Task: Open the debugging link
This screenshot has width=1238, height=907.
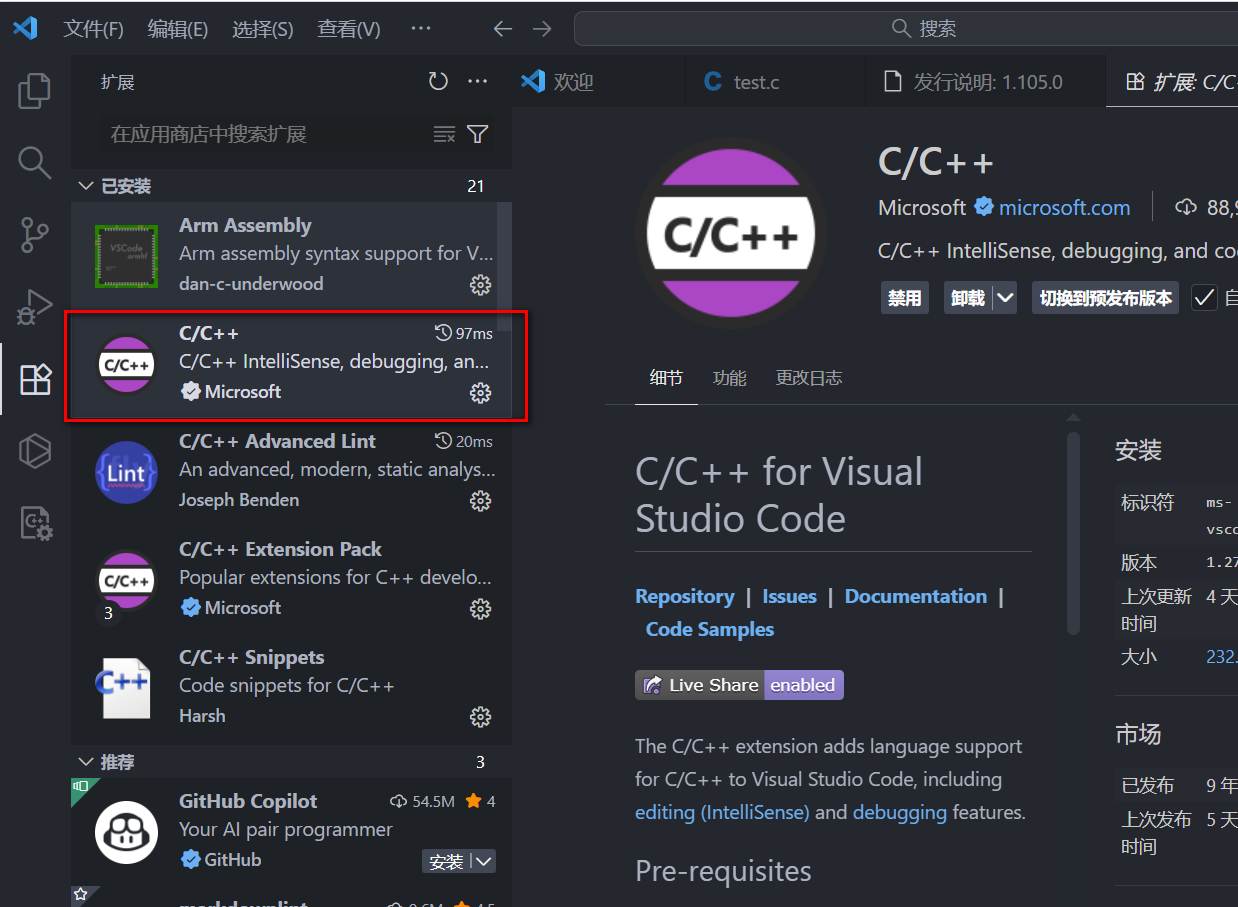Action: click(x=900, y=812)
